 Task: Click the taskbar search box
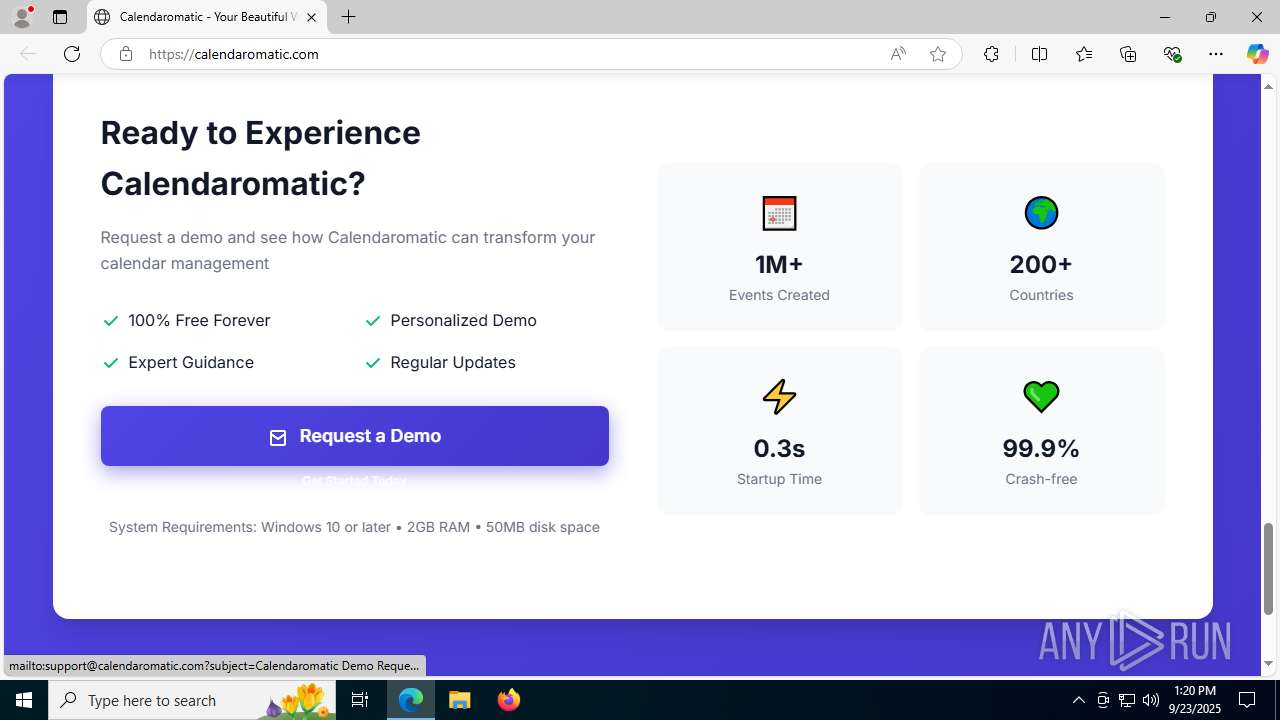tap(193, 700)
